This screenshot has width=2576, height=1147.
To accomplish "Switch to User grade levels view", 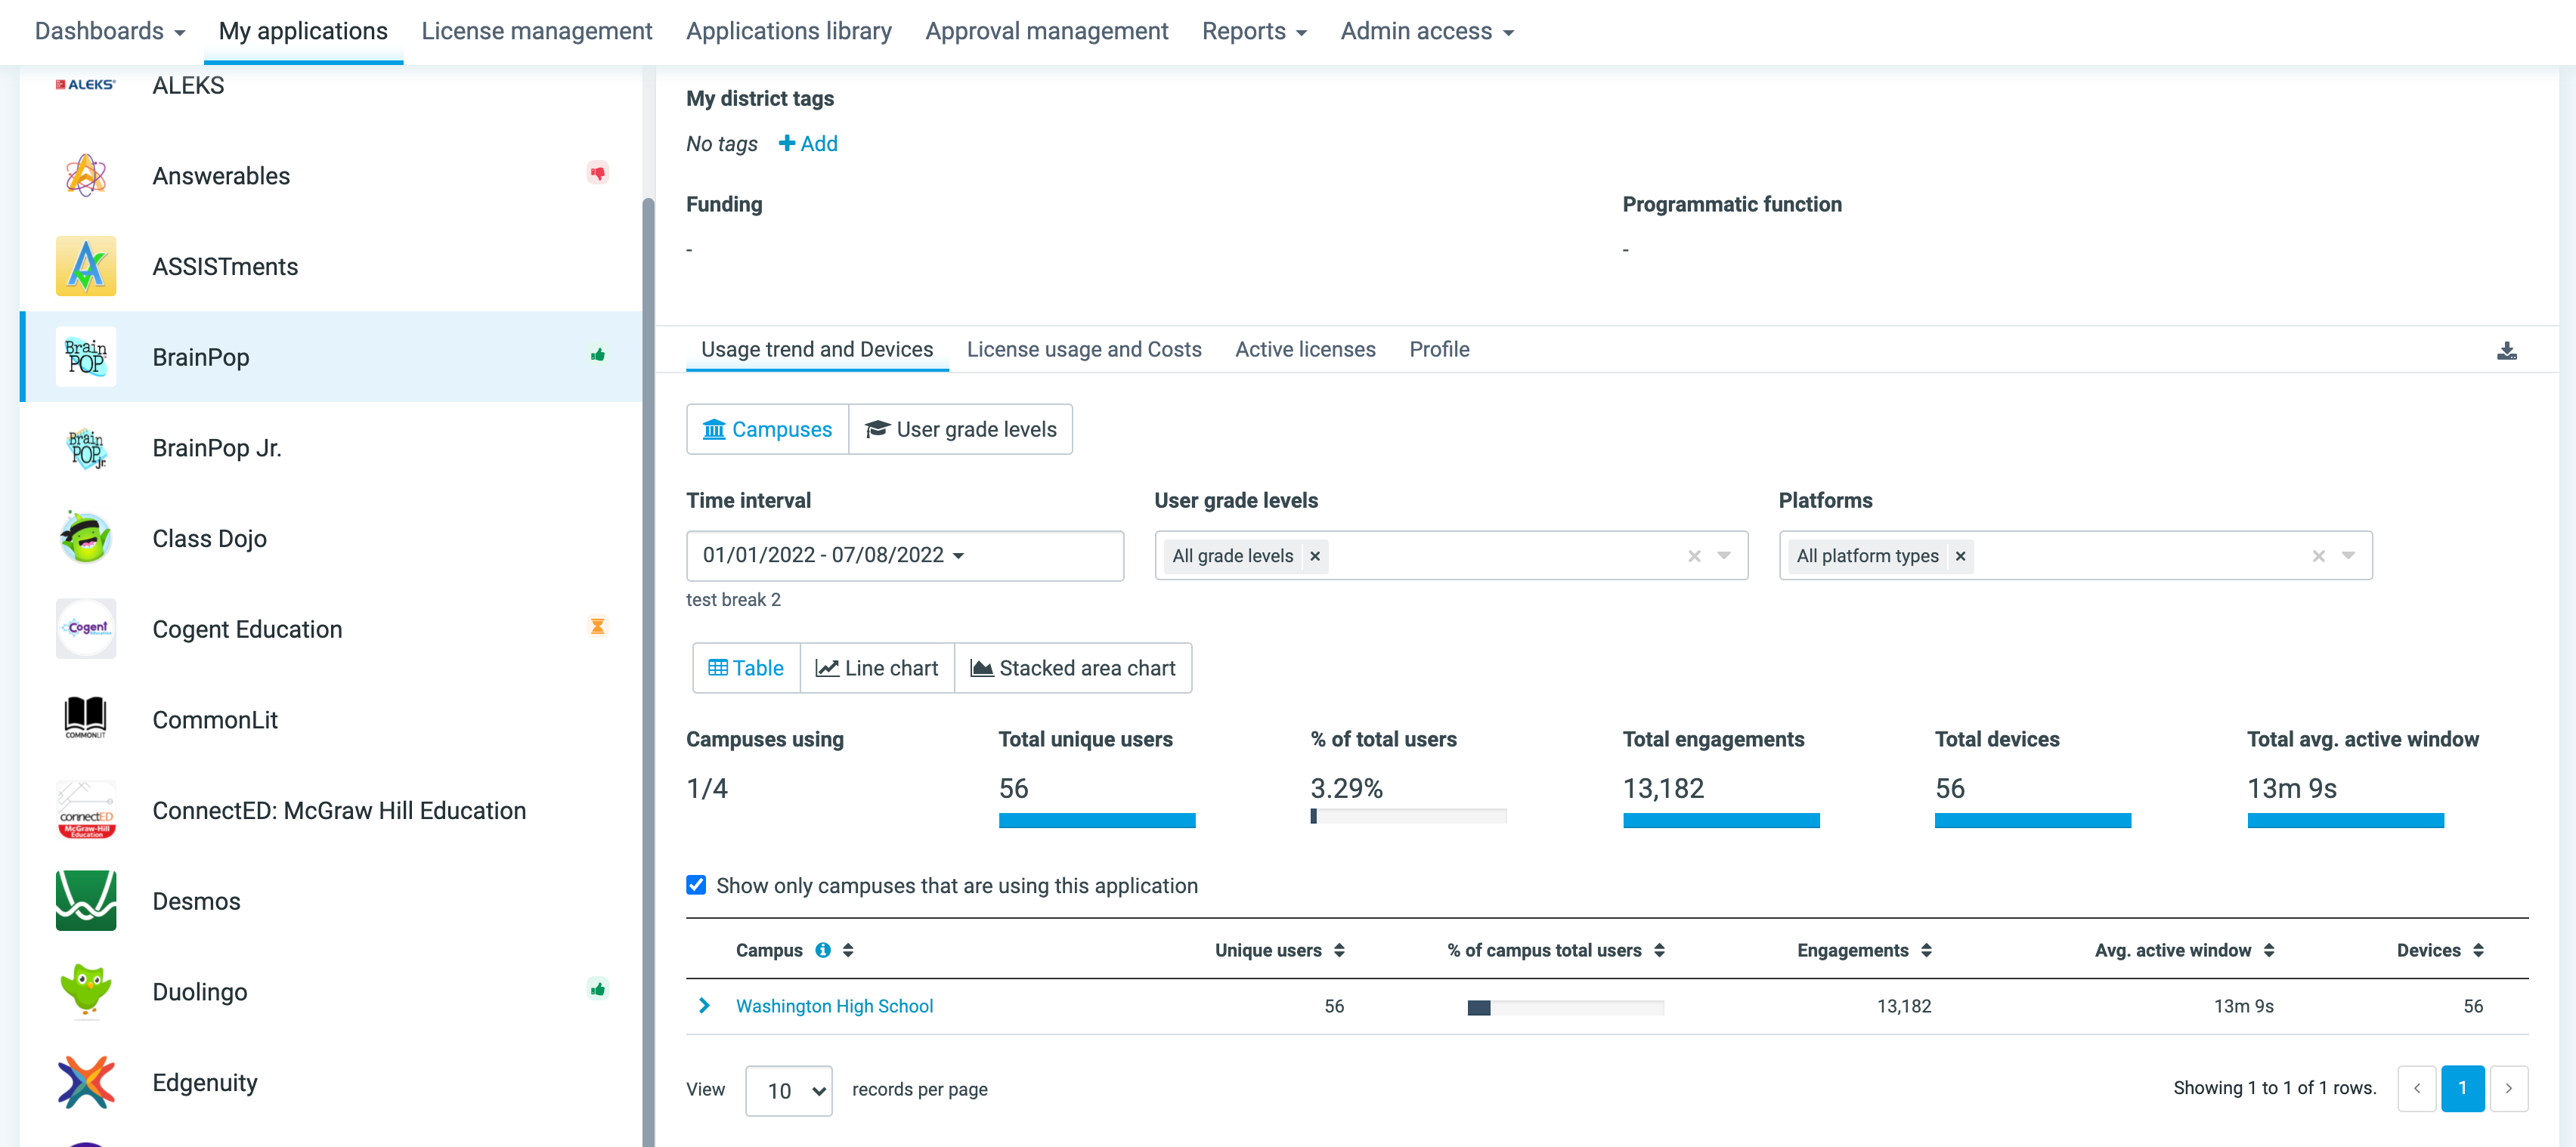I will (960, 429).
